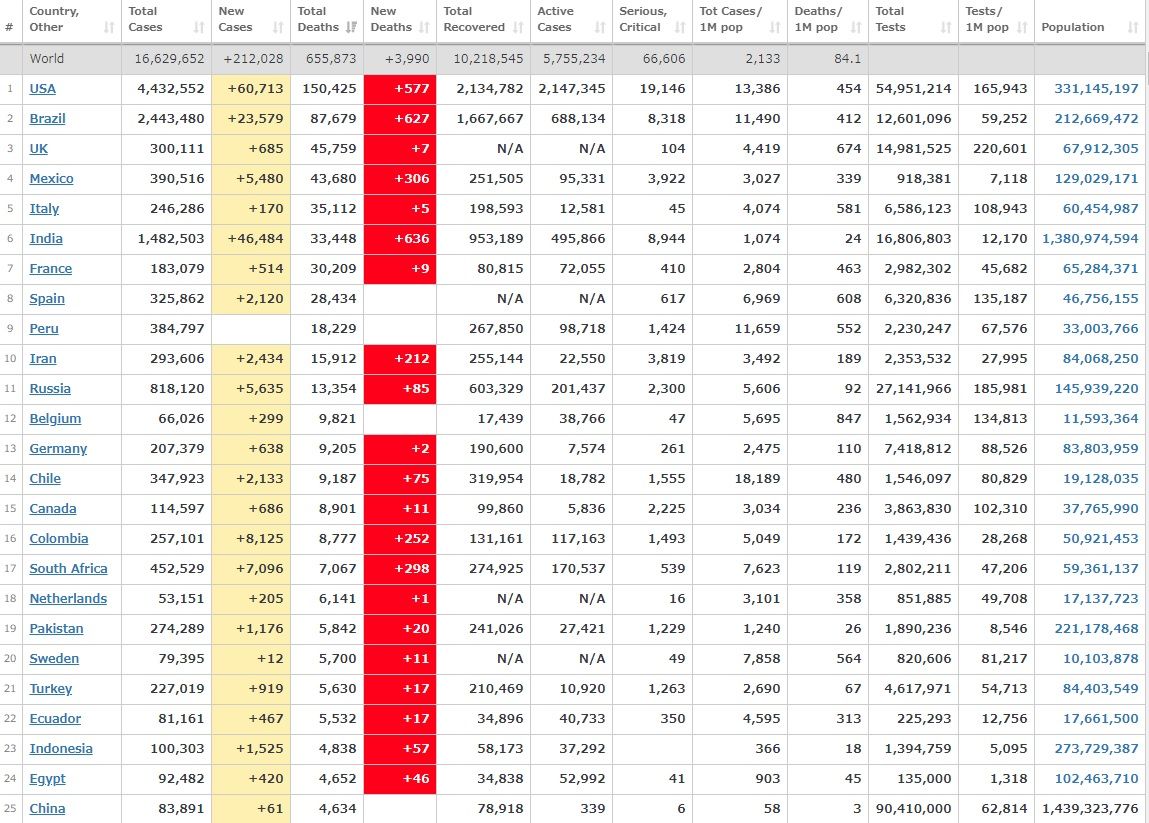The image size is (1149, 823).
Task: Click USA's red new deaths cell
Action: pos(400,89)
